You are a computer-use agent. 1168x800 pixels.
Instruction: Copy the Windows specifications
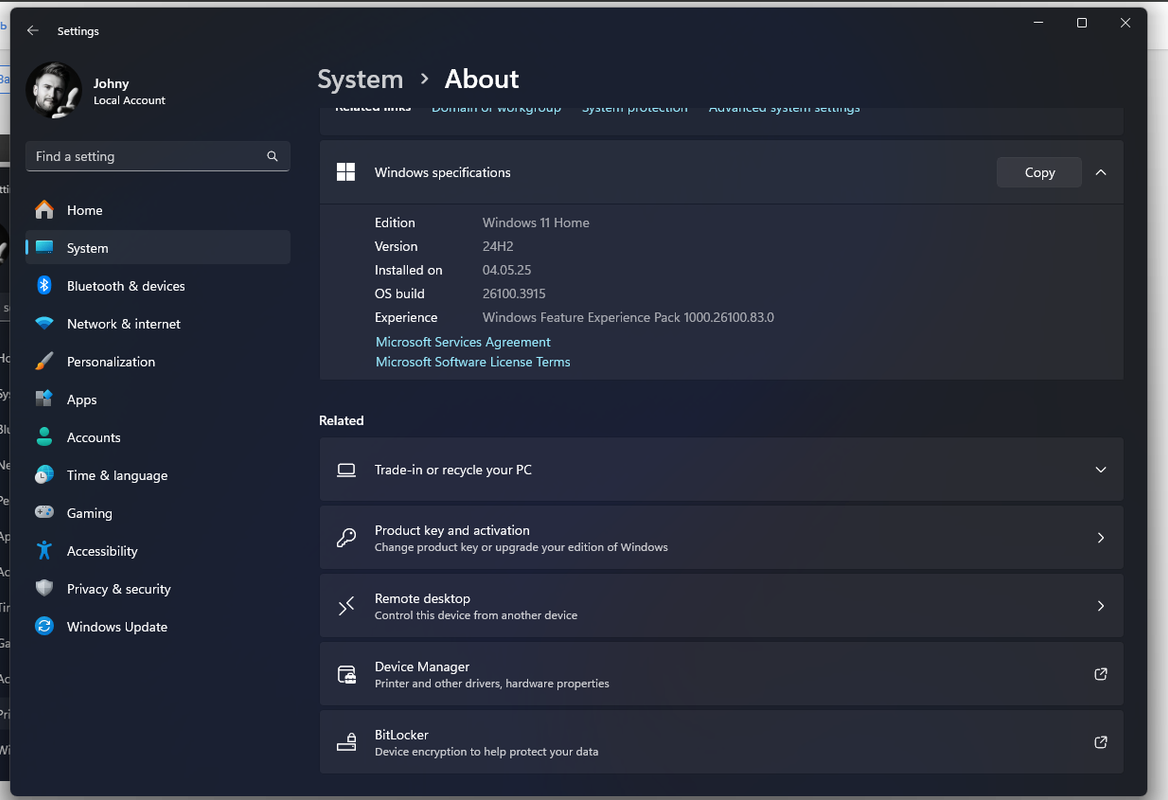point(1039,172)
